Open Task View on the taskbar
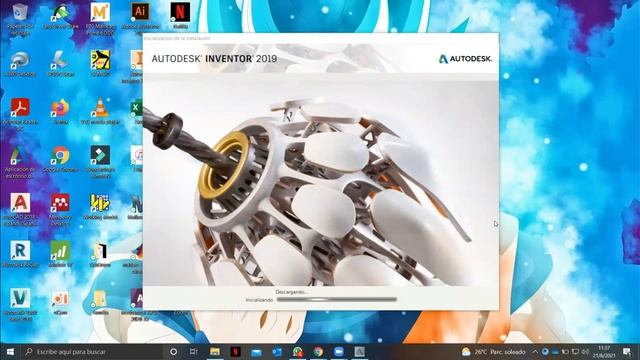Screen dimensions: 640x360 tap(194, 351)
